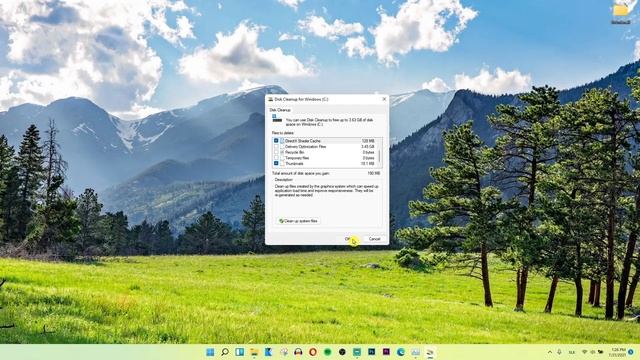The image size is (640, 360).
Task: Open the clock and date flyout
Action: (x=618, y=352)
